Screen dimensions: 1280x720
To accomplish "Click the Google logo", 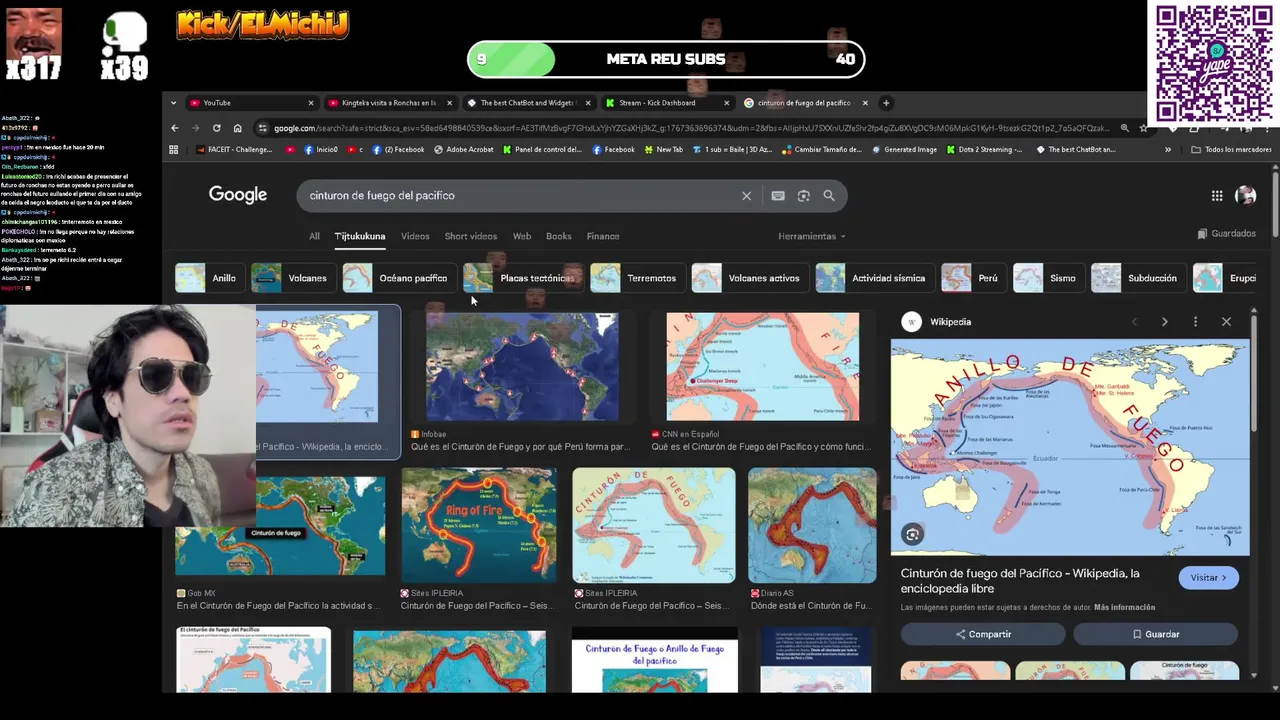I will 238,195.
